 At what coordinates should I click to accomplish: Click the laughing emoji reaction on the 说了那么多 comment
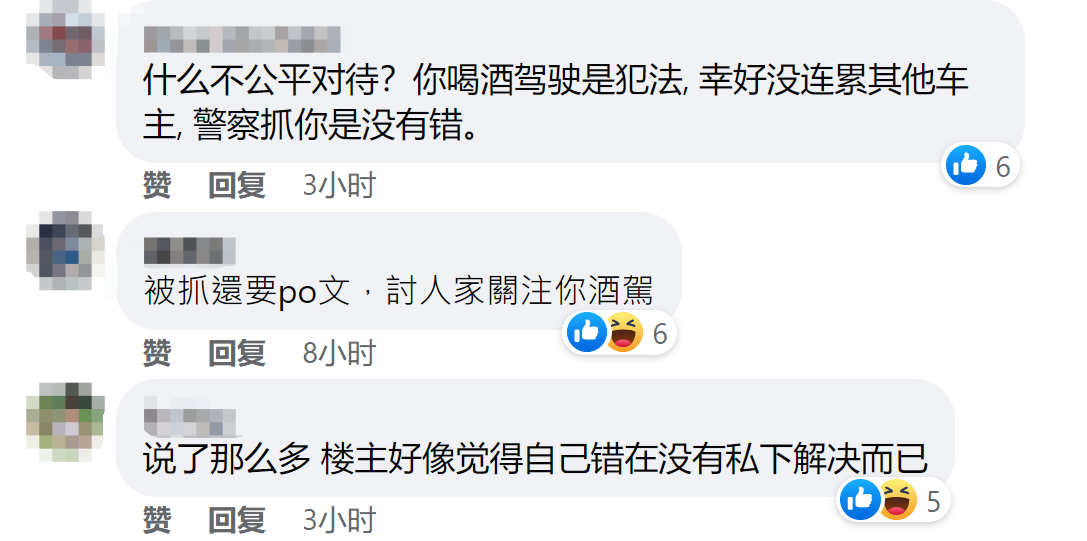tap(898, 499)
